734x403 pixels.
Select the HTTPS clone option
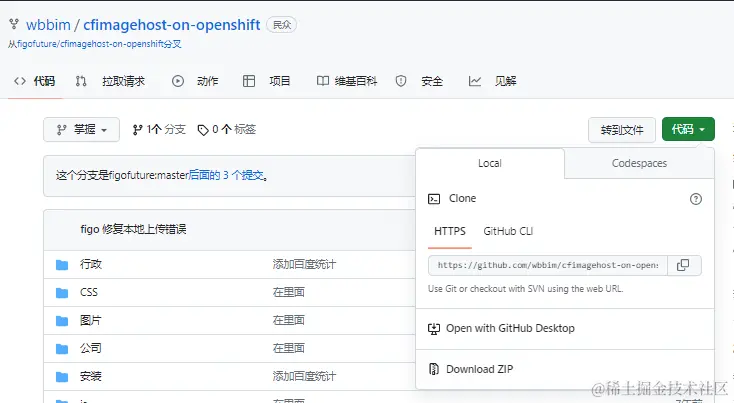click(450, 231)
